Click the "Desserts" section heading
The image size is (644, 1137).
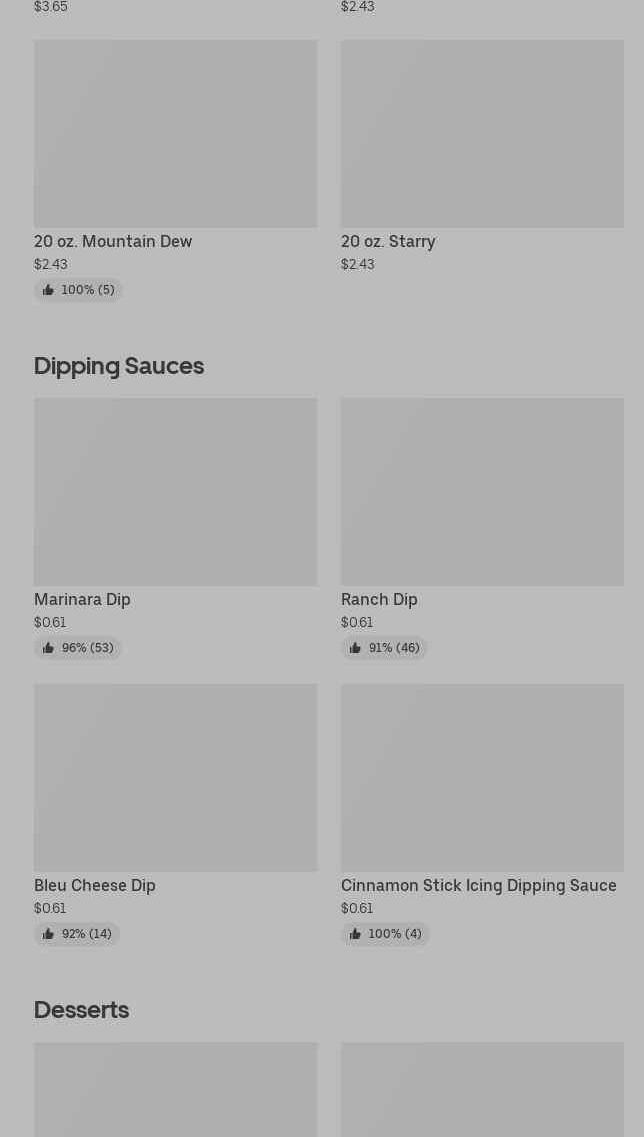pyautogui.click(x=81, y=1010)
